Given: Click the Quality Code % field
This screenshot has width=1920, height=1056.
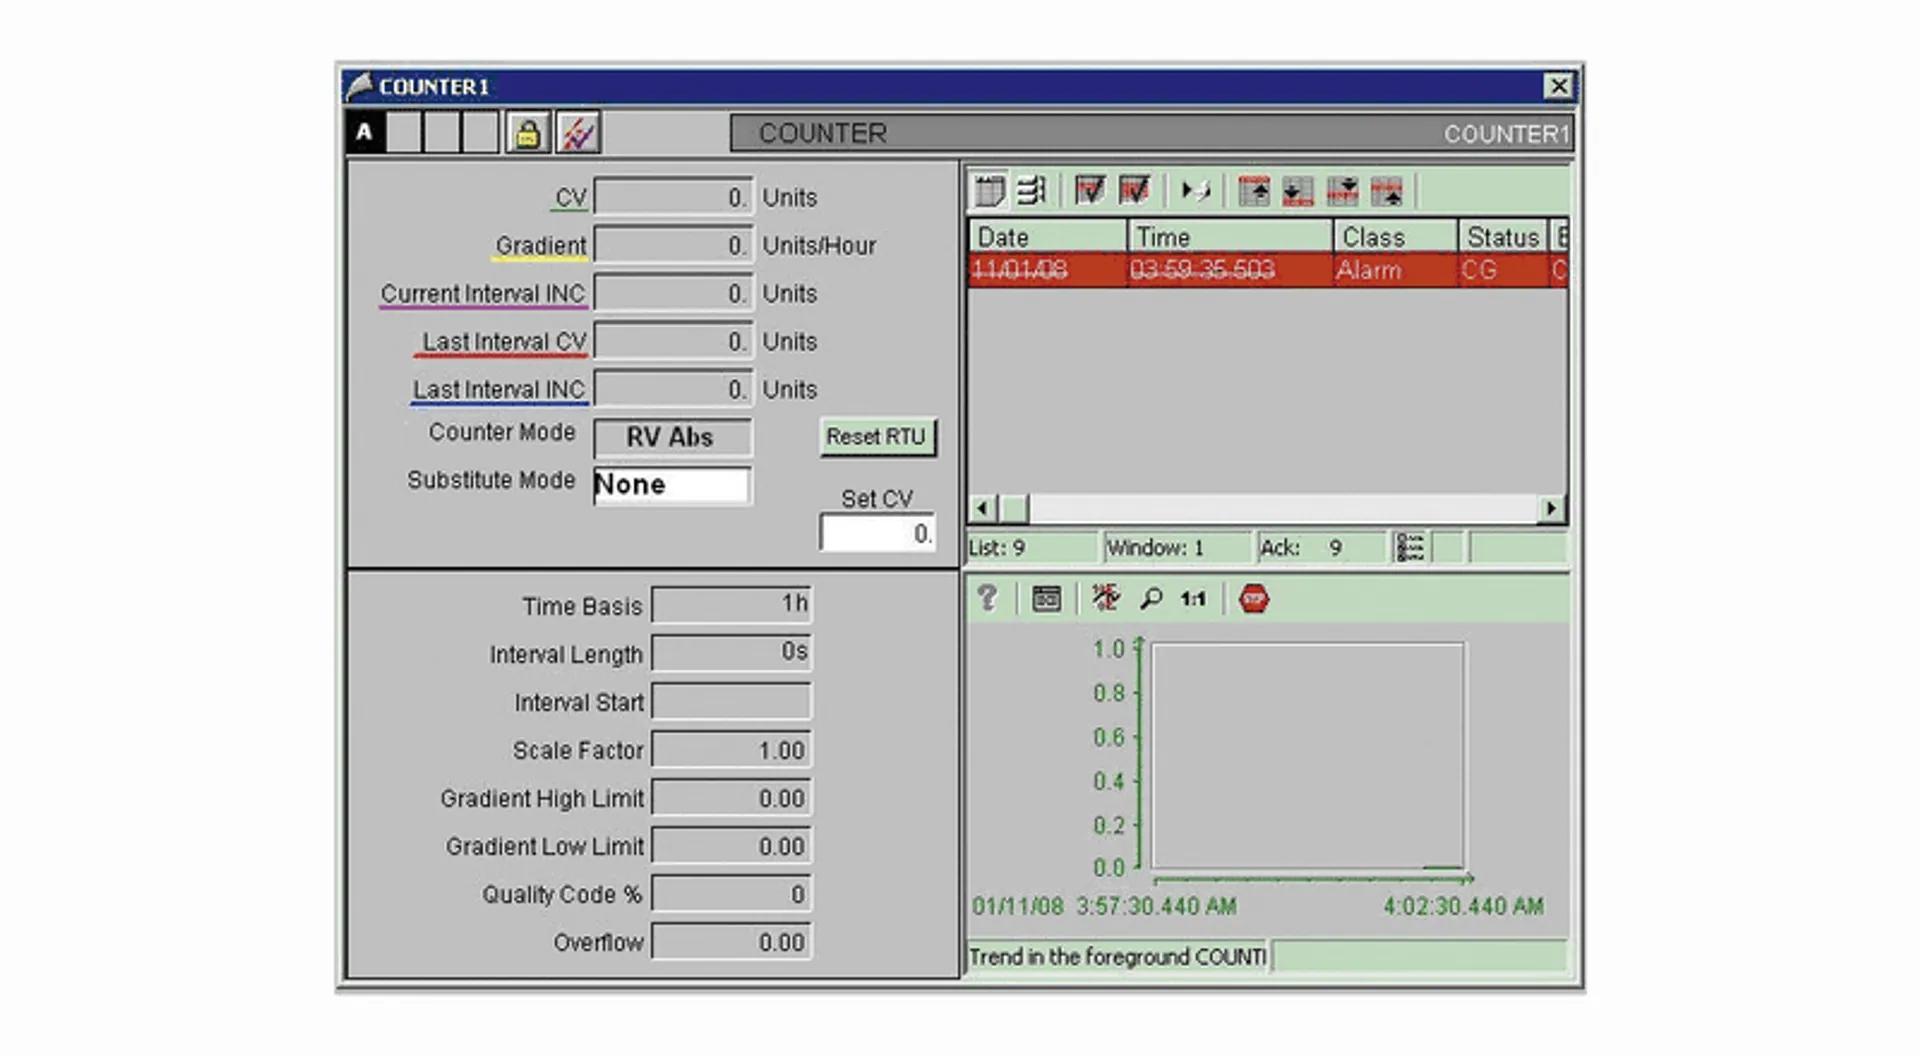Looking at the screenshot, I should pyautogui.click(x=731, y=894).
